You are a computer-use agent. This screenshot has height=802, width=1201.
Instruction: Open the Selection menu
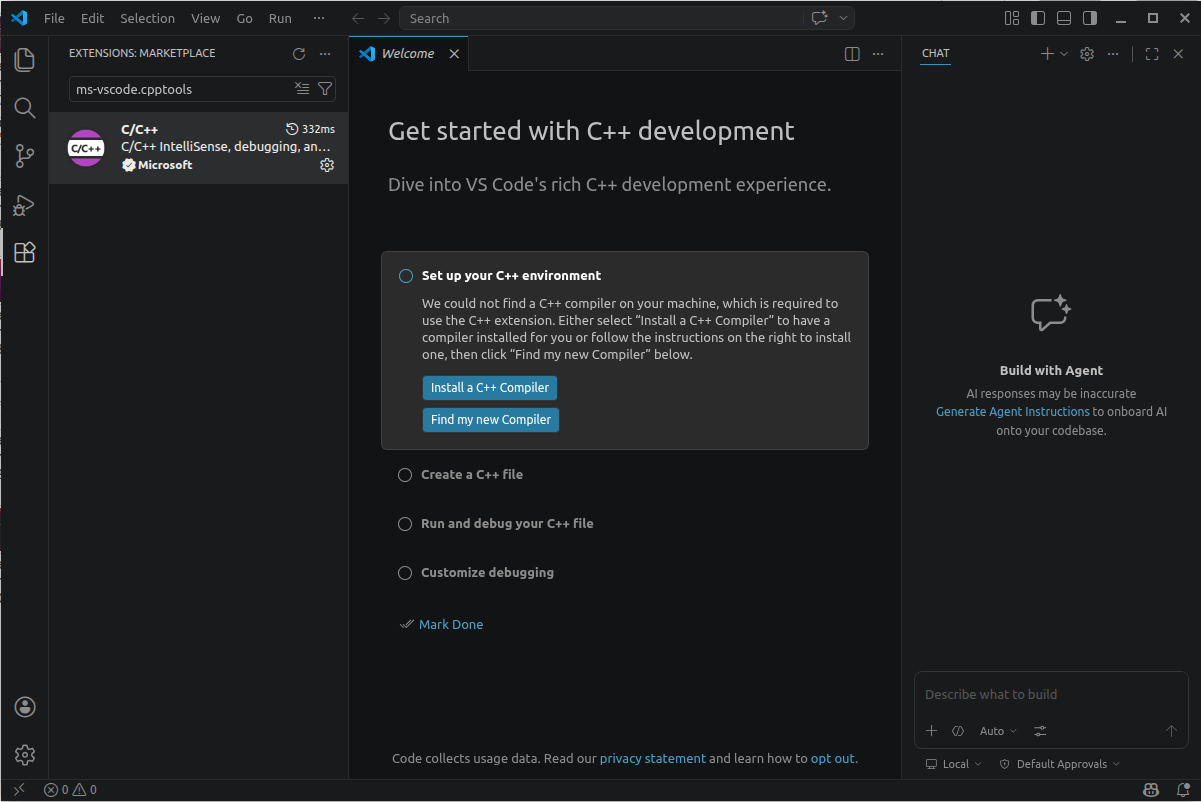(x=147, y=18)
